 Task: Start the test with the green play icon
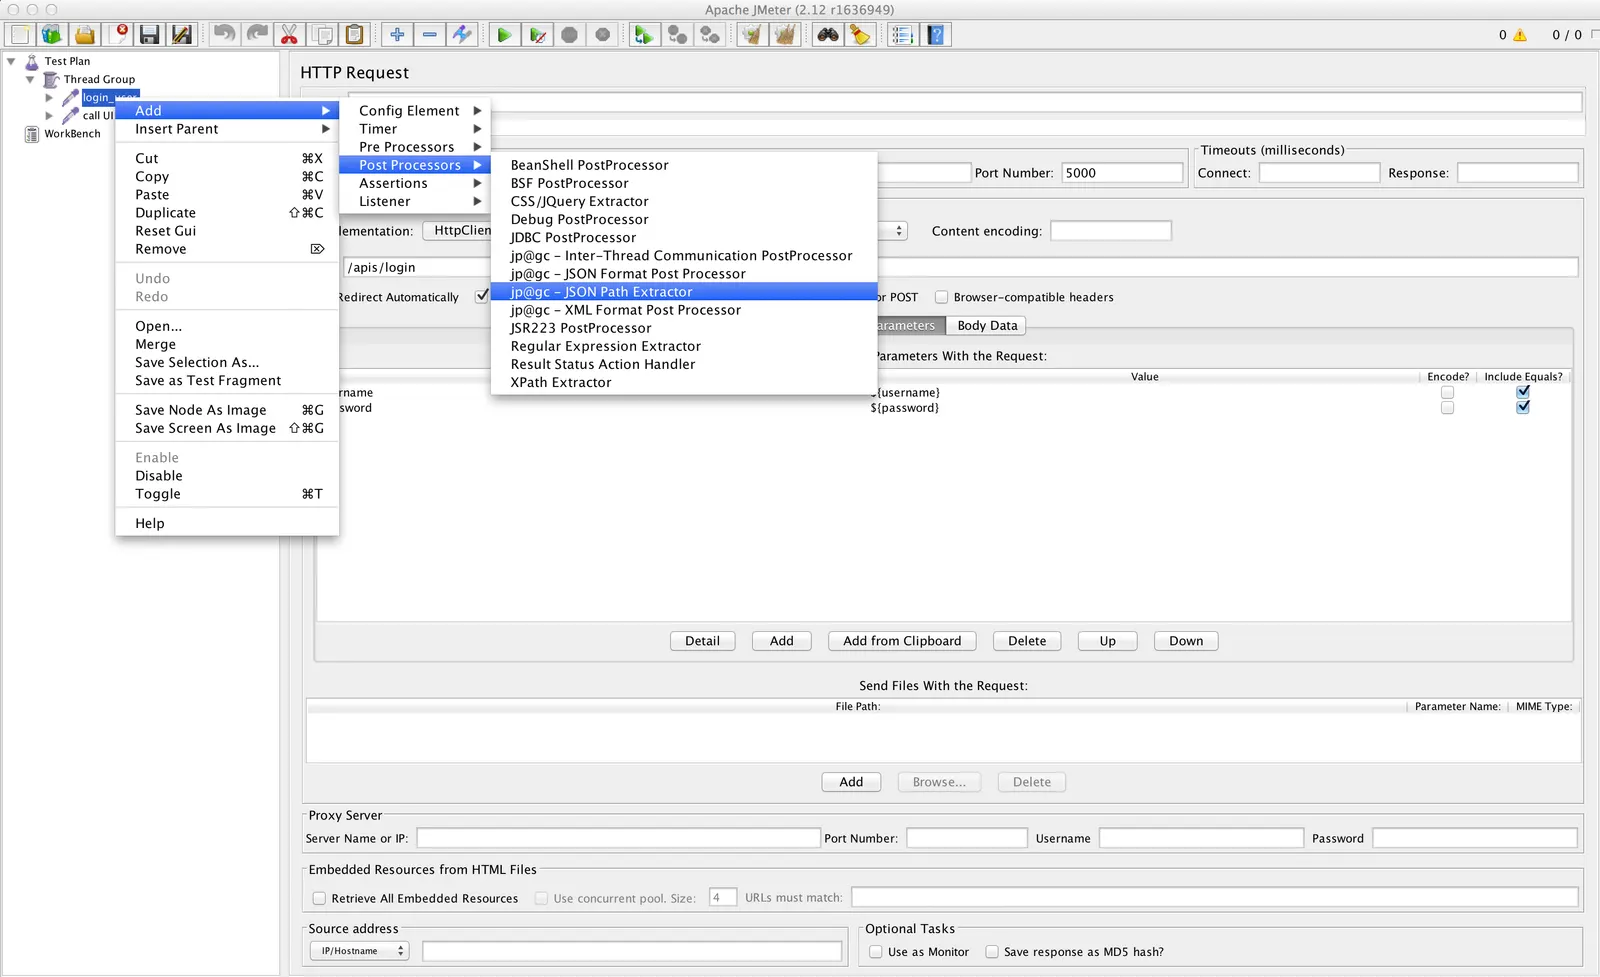click(x=504, y=35)
